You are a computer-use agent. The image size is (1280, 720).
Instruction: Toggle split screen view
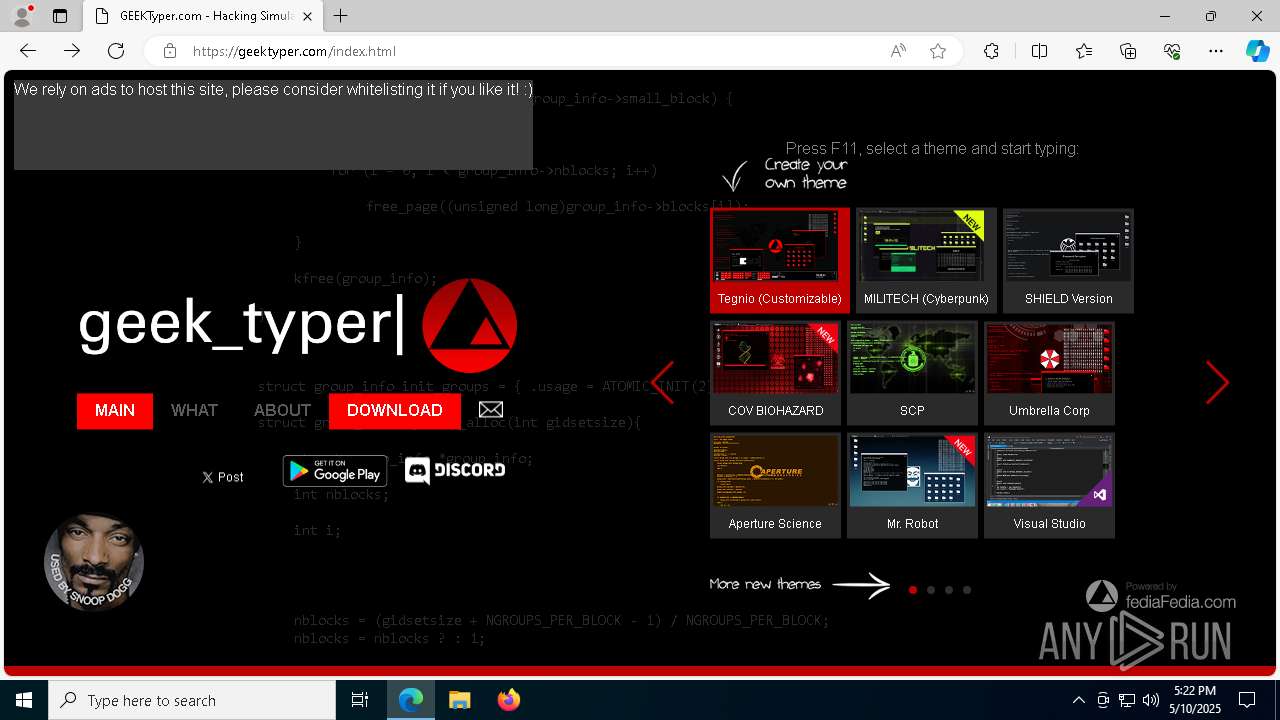pos(1039,51)
